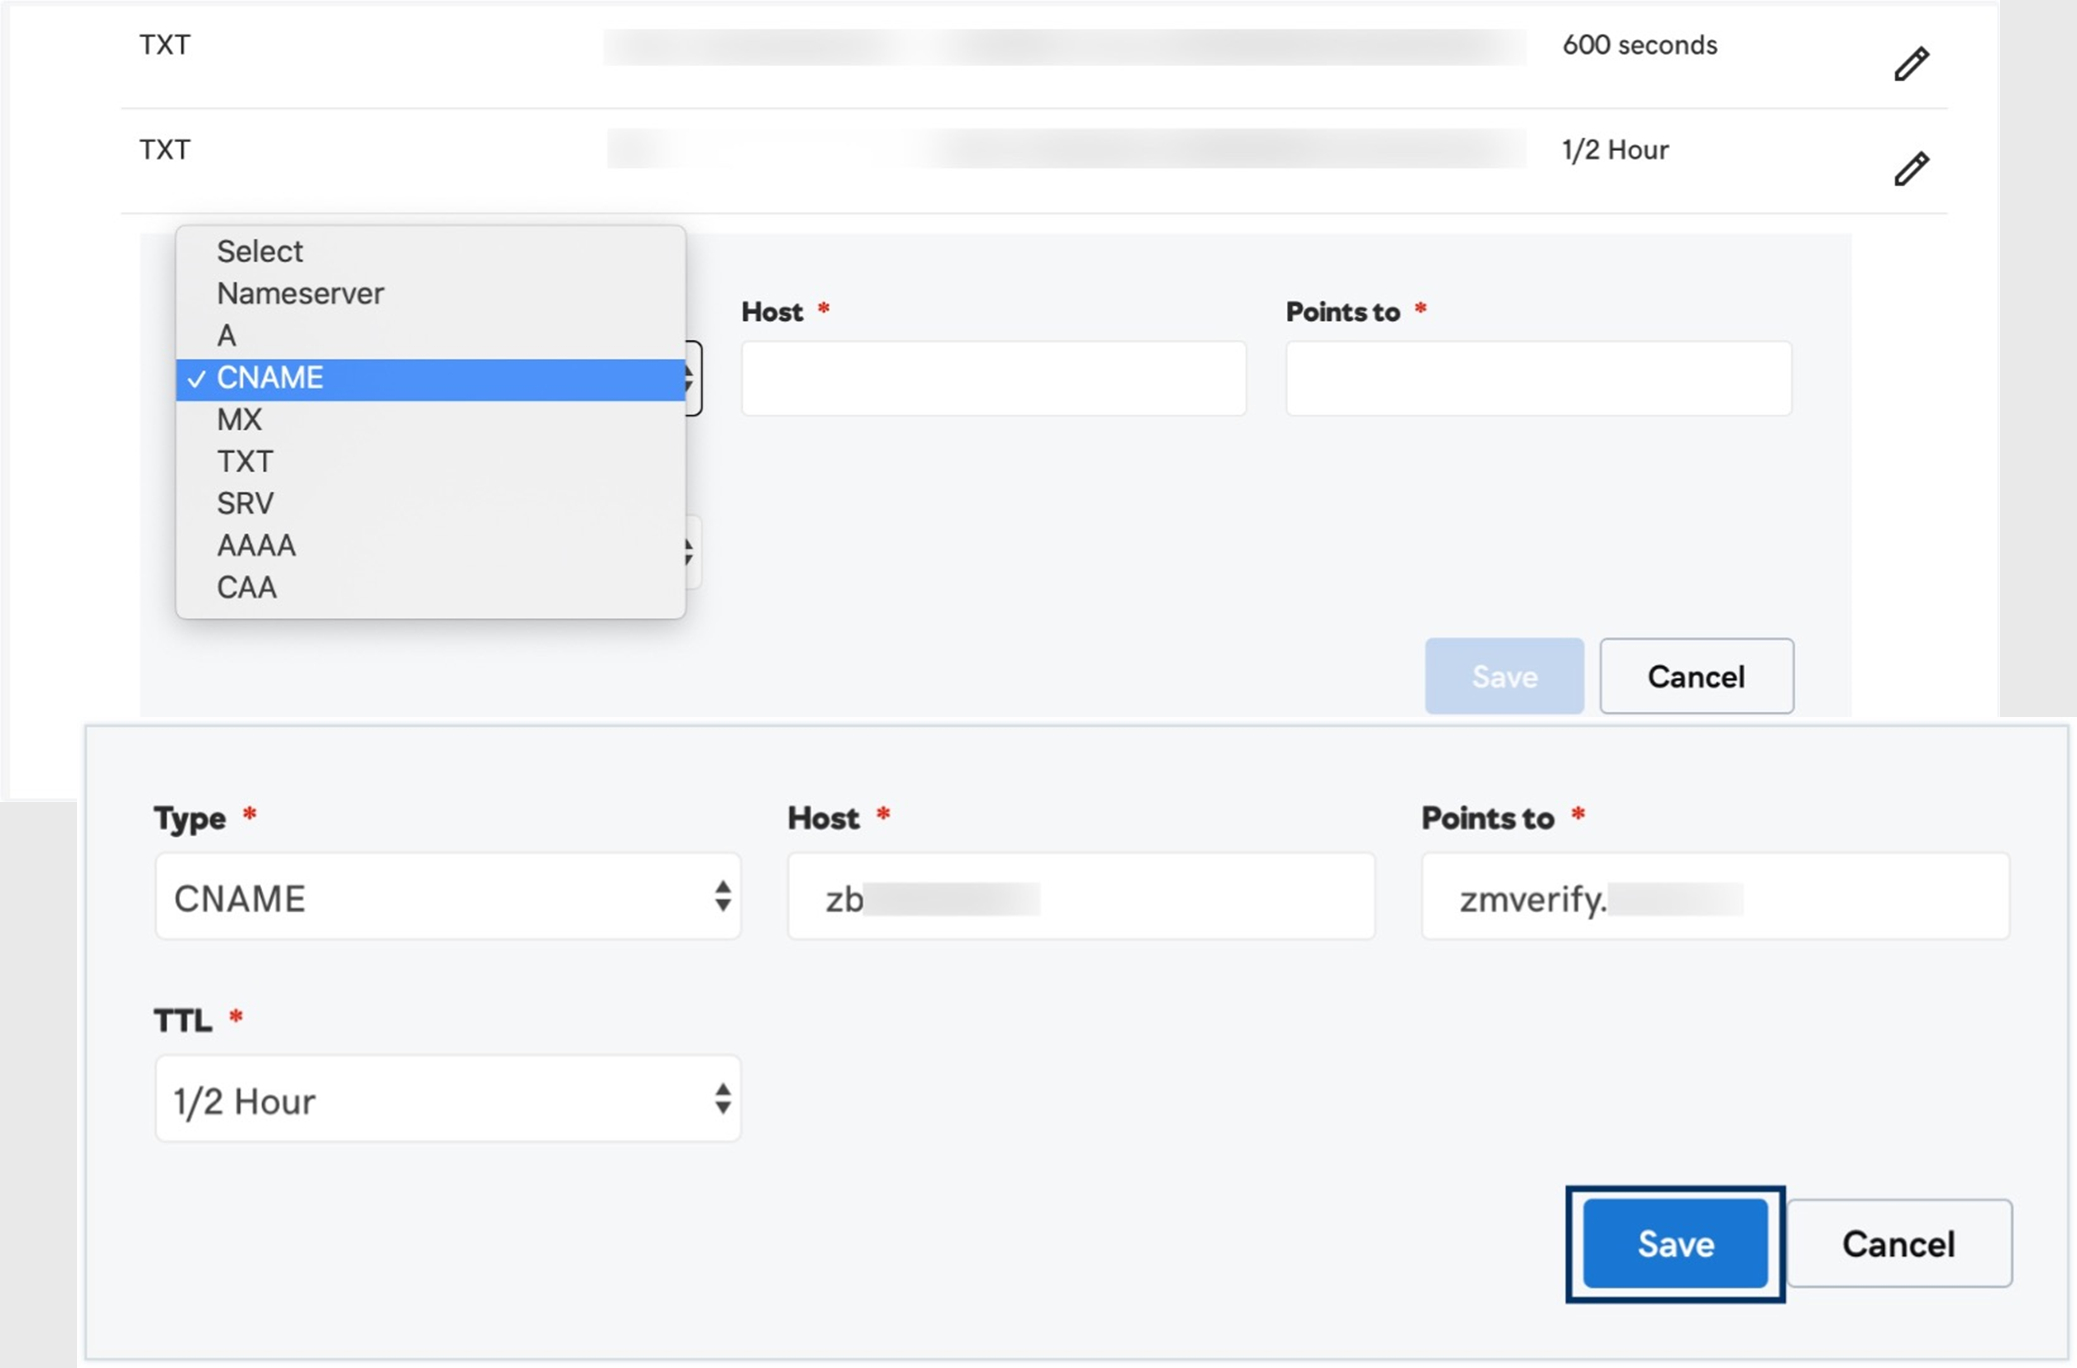2077x1368 pixels.
Task: Open the TTL dropdown showing 1/2 Hour
Action: tap(448, 1098)
